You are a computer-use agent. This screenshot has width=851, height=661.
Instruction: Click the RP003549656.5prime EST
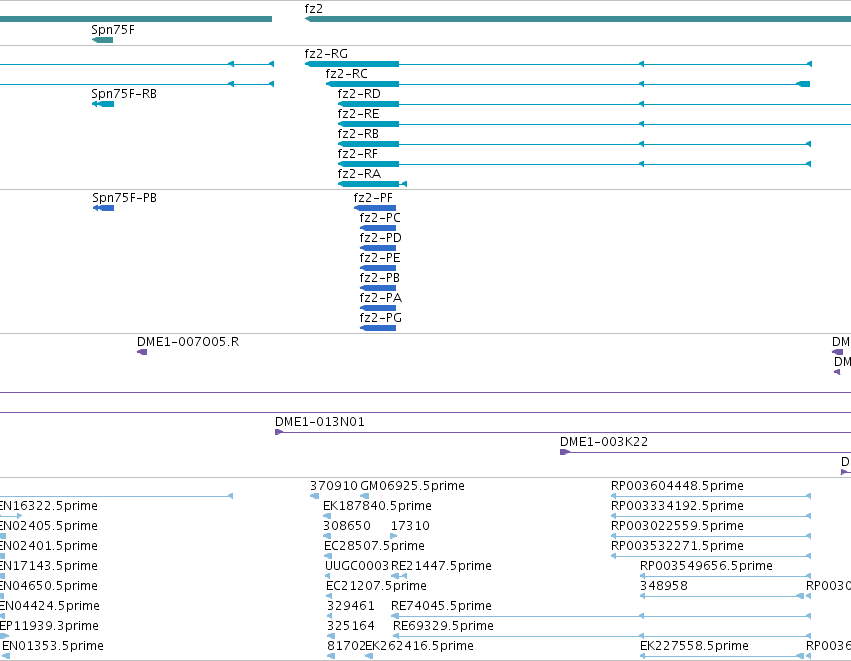(726, 576)
